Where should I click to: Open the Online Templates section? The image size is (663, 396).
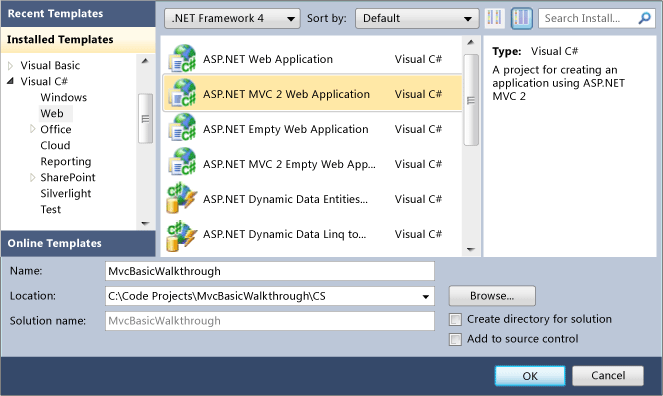click(78, 243)
